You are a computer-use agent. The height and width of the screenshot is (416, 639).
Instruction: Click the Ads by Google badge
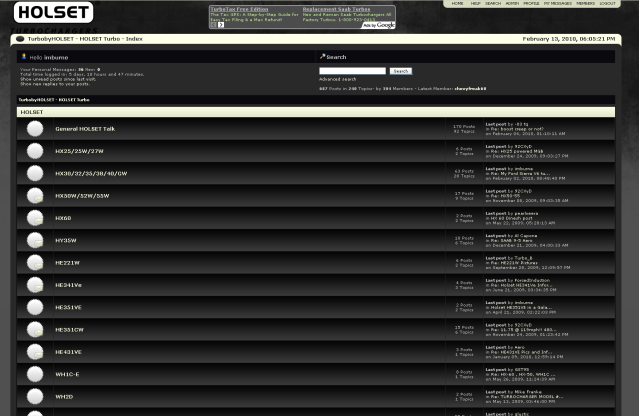379,25
